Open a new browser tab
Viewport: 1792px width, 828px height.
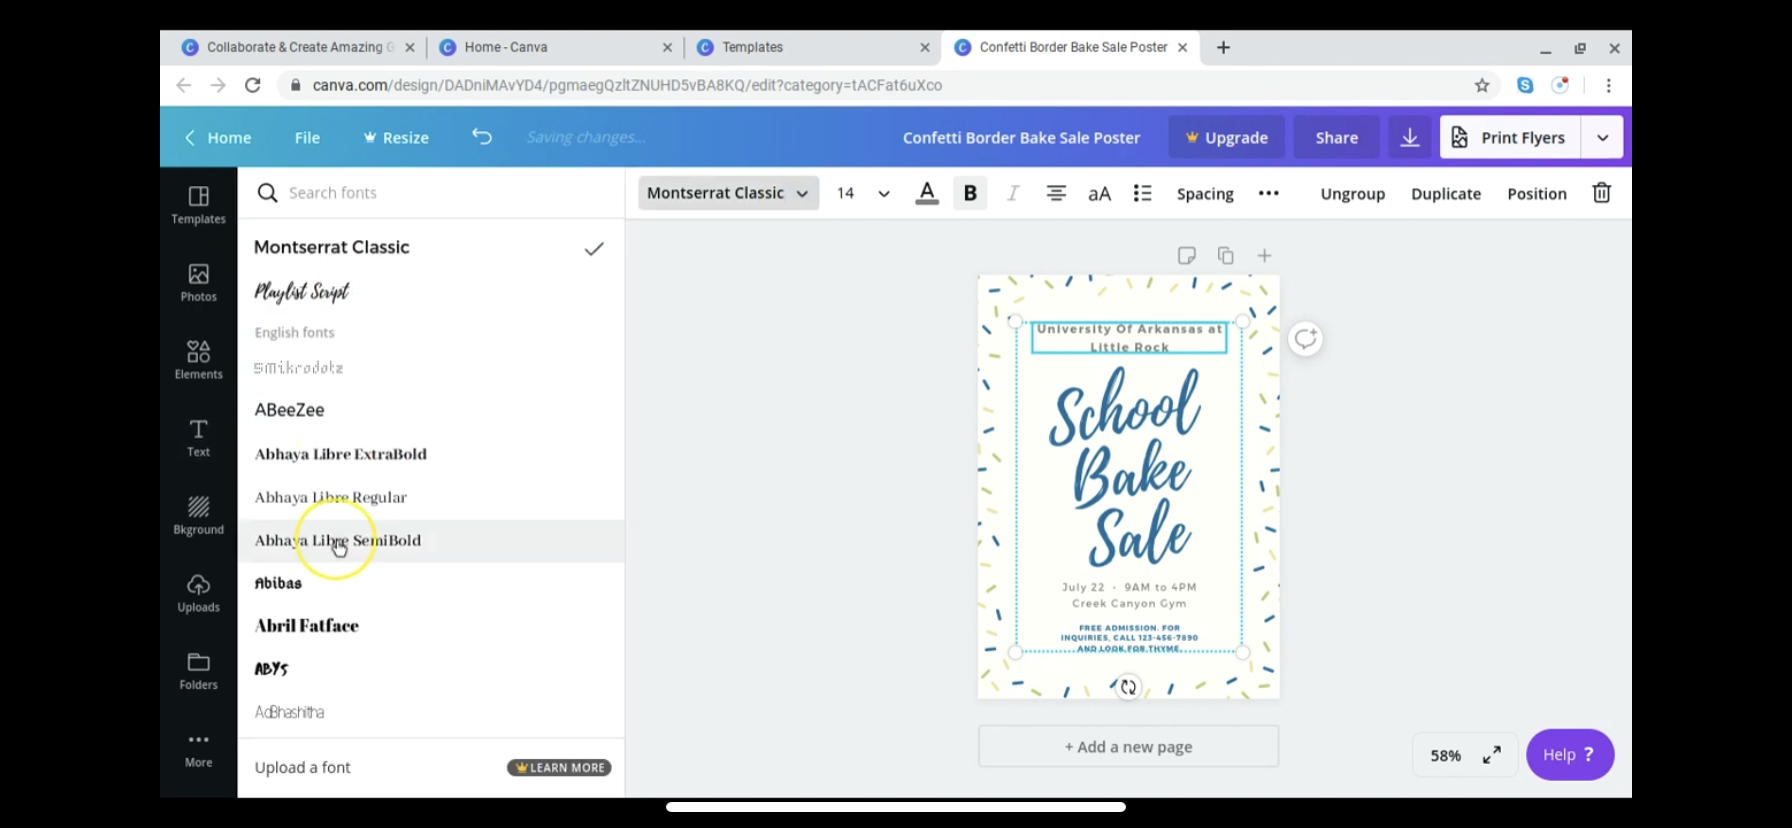click(1223, 47)
